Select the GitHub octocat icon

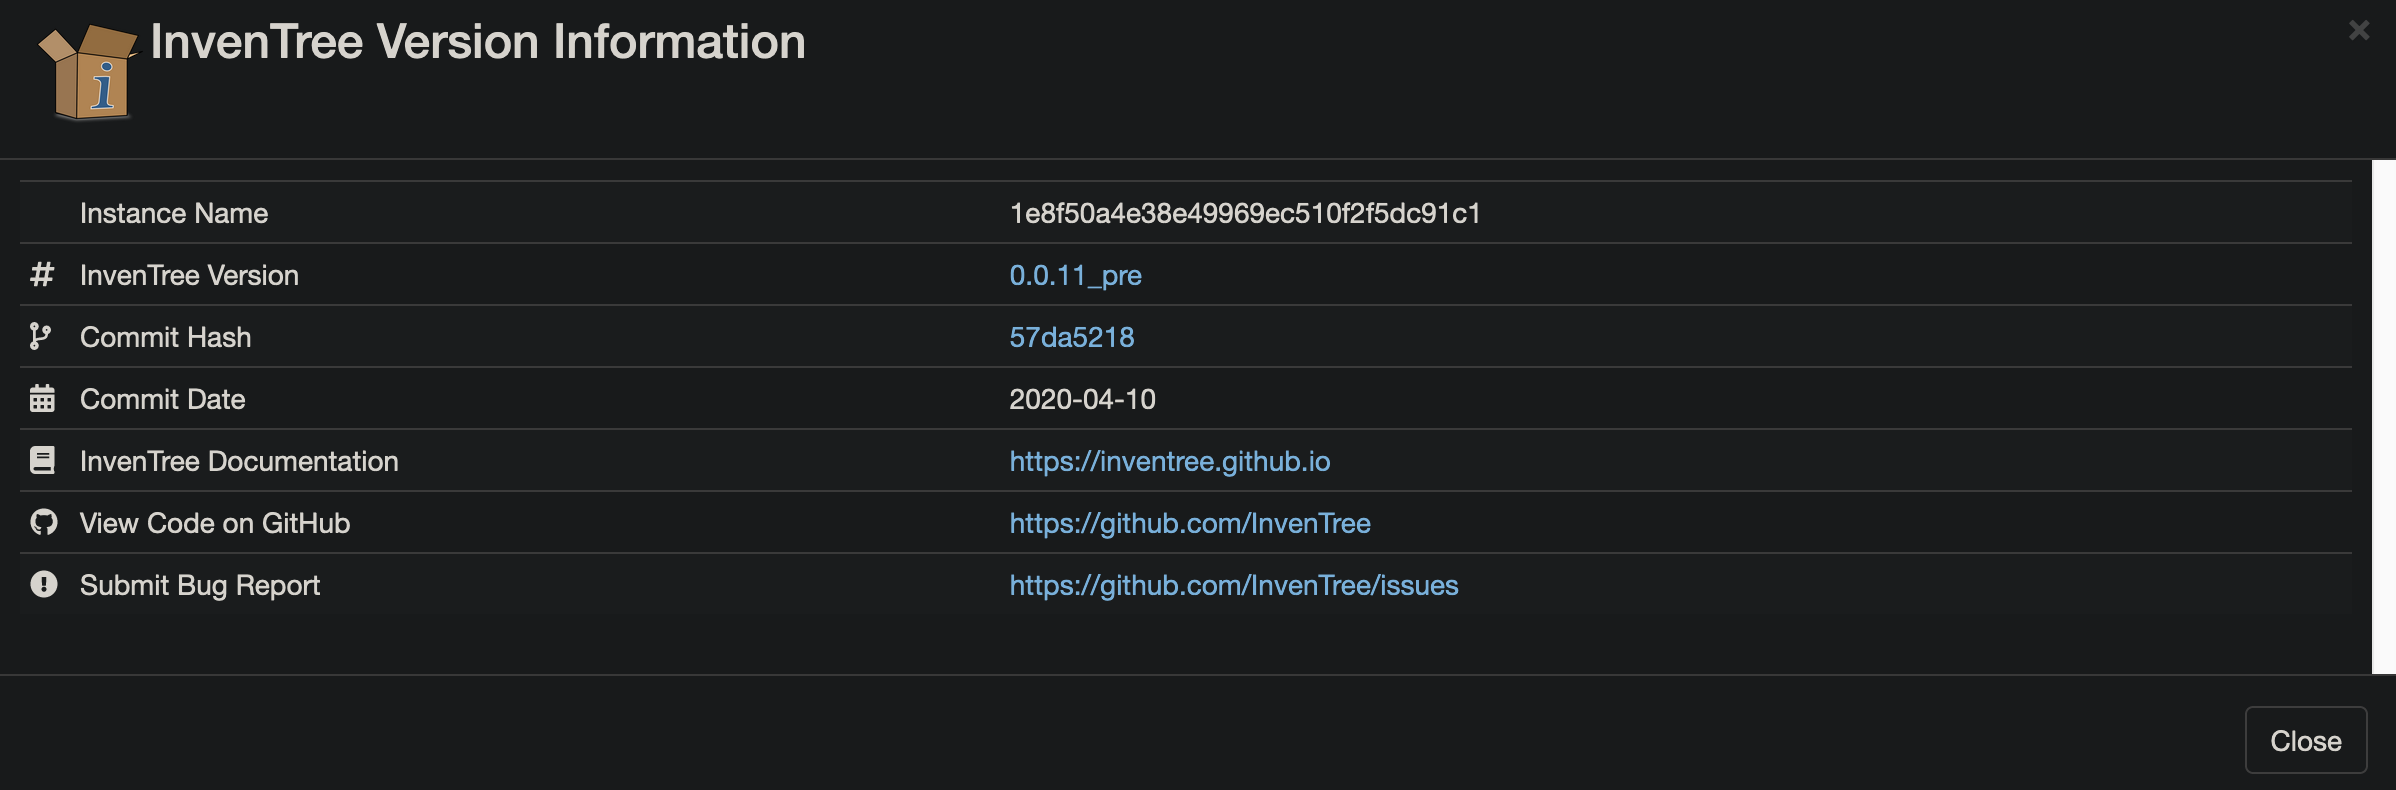click(42, 523)
